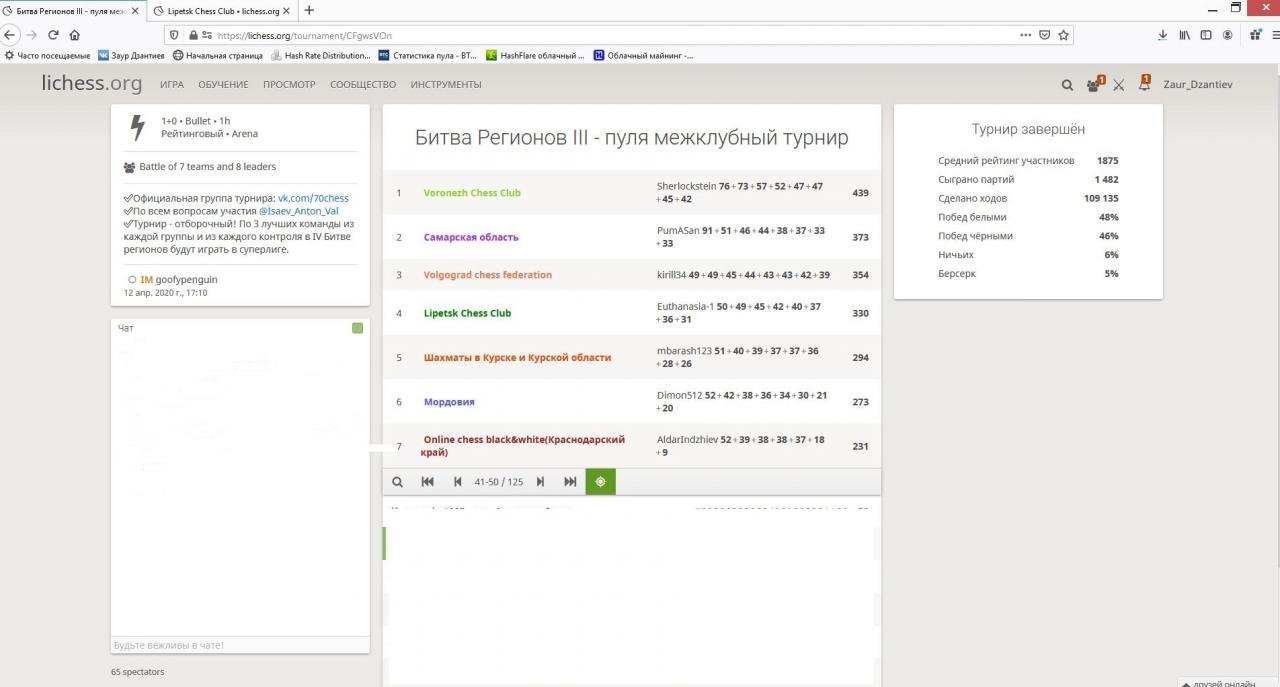This screenshot has height=687, width=1280.
Task: Open the Заур Дзантиев bookmark
Action: pos(131,56)
